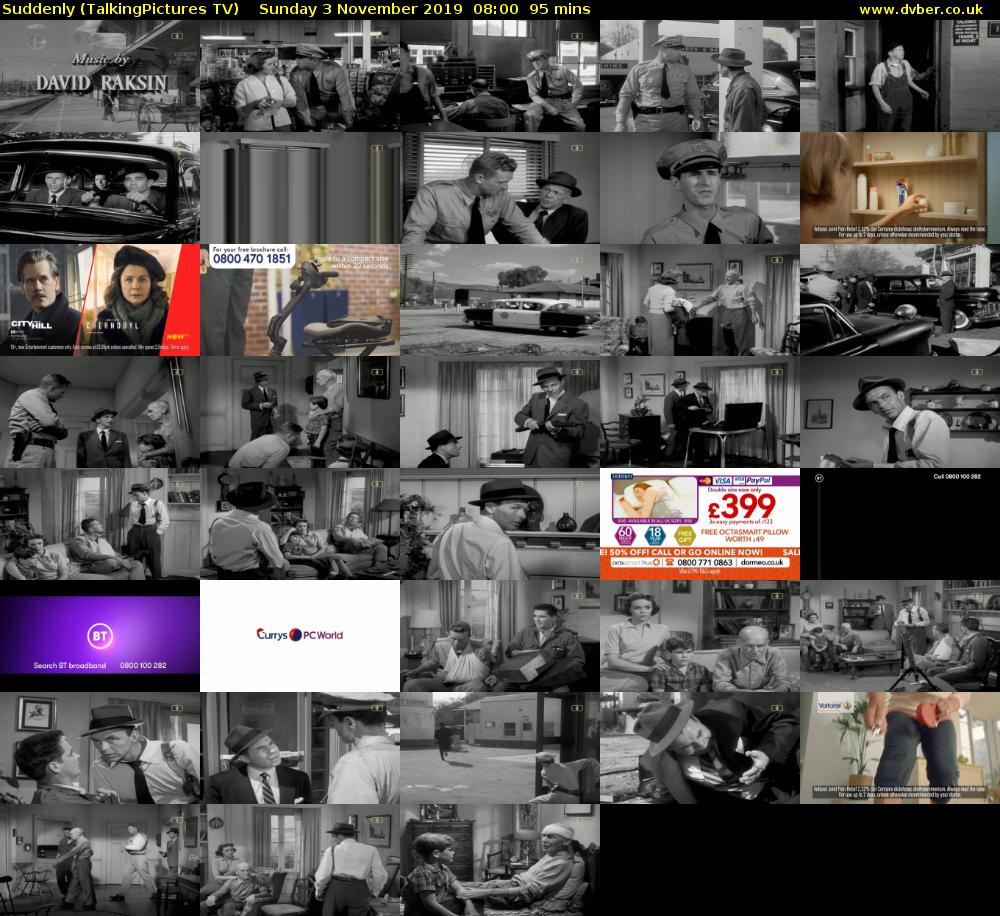Select the Currys PC World logo thumbnail

pos(300,636)
